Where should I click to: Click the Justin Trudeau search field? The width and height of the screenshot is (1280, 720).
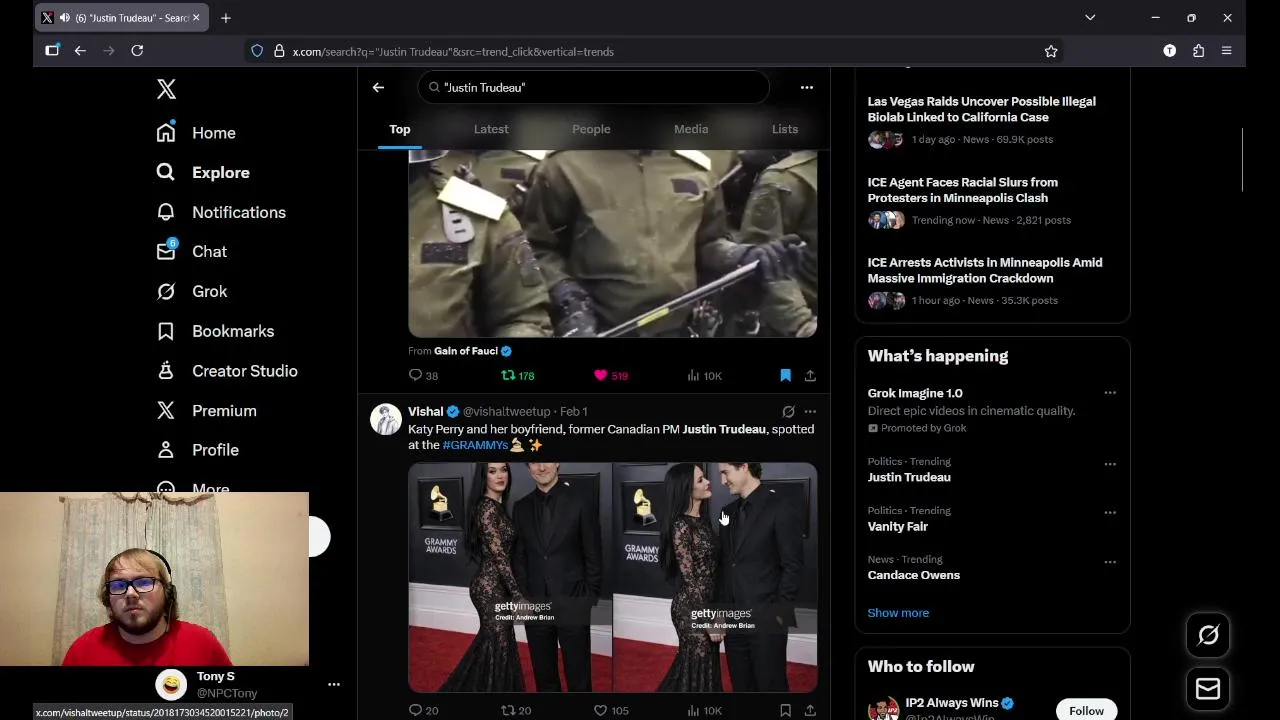coord(593,88)
